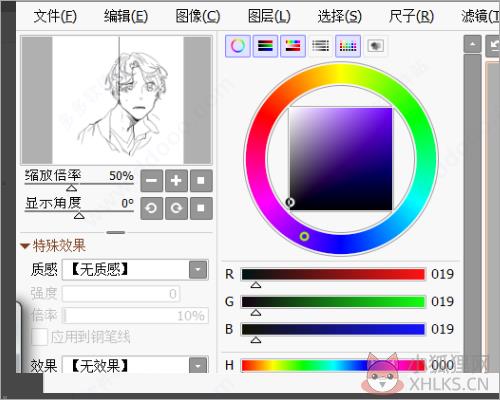Open the 文件(F) menu
The image size is (500, 400).
coord(55,16)
